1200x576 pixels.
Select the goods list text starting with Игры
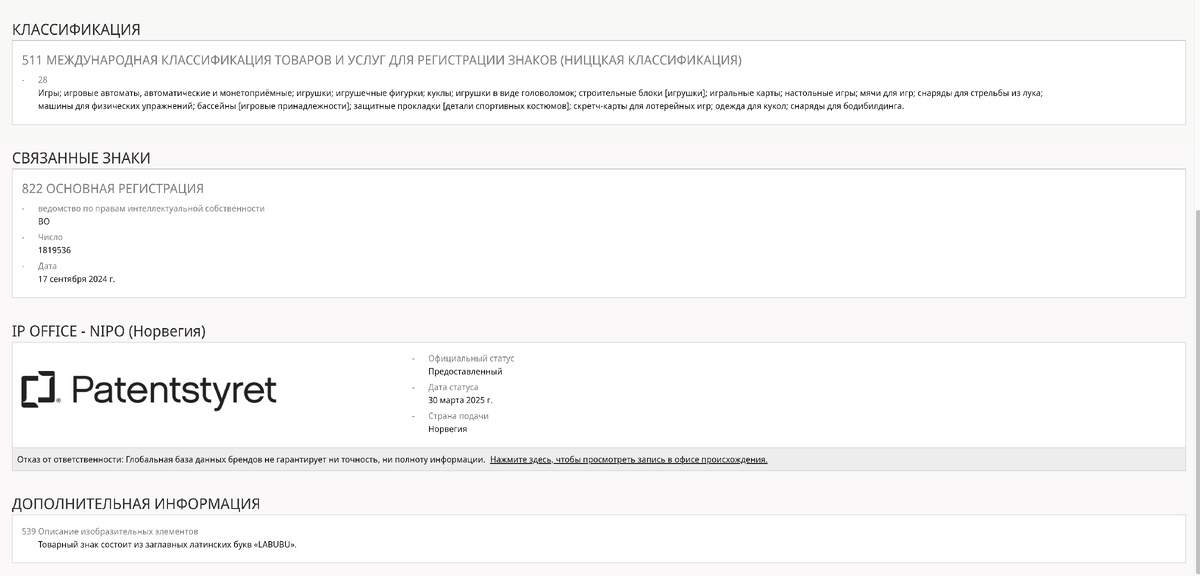coord(540,99)
